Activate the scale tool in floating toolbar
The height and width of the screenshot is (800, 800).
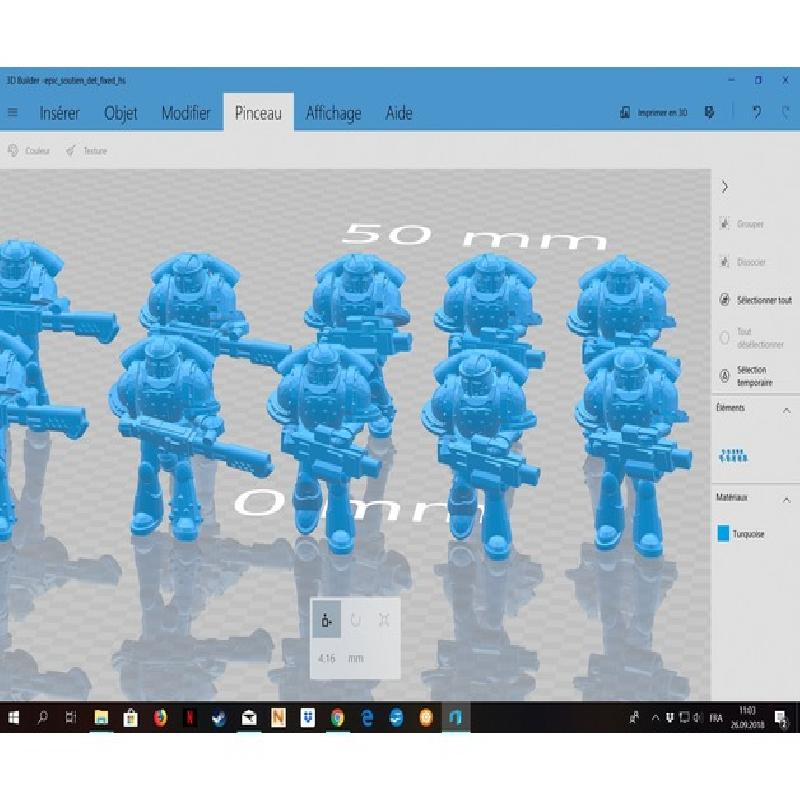pyautogui.click(x=384, y=621)
